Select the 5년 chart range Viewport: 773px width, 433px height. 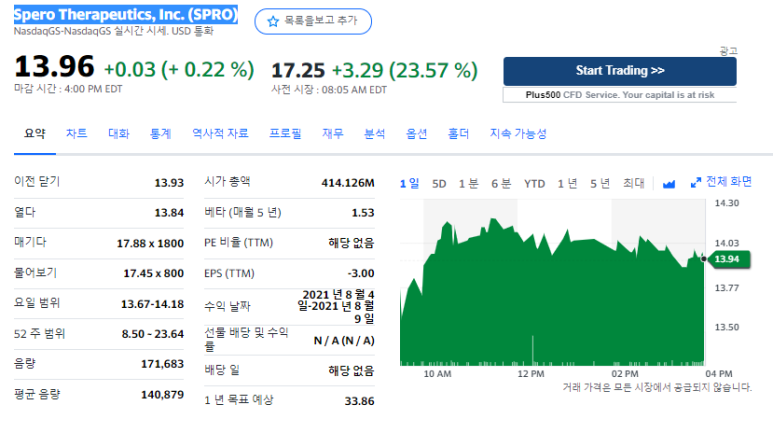pyautogui.click(x=600, y=184)
